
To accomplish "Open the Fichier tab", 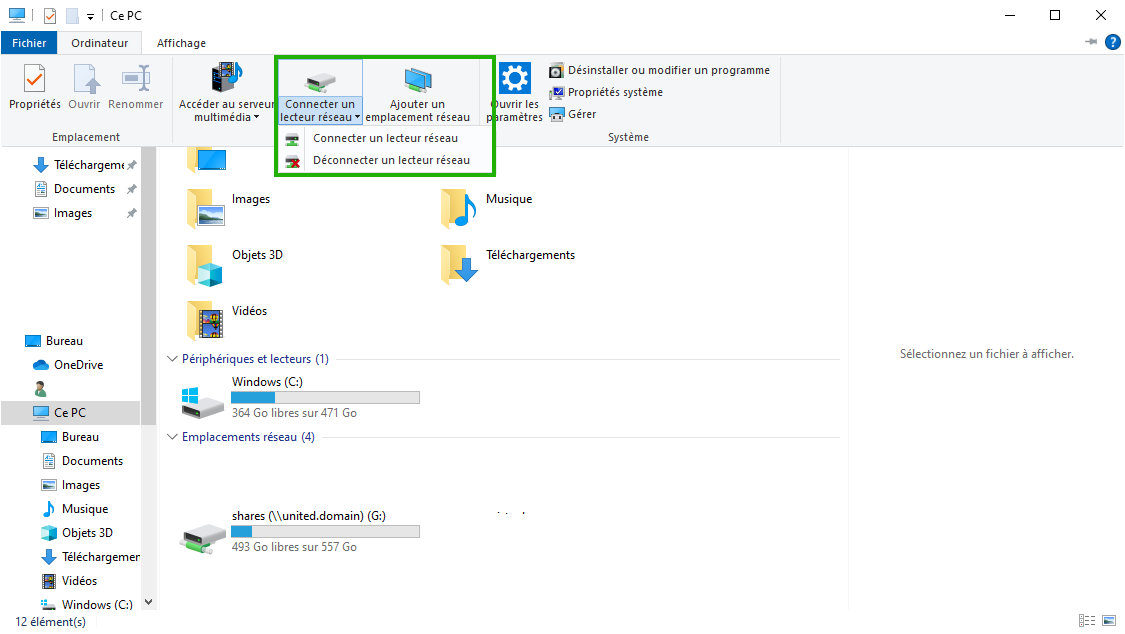I will 29,43.
